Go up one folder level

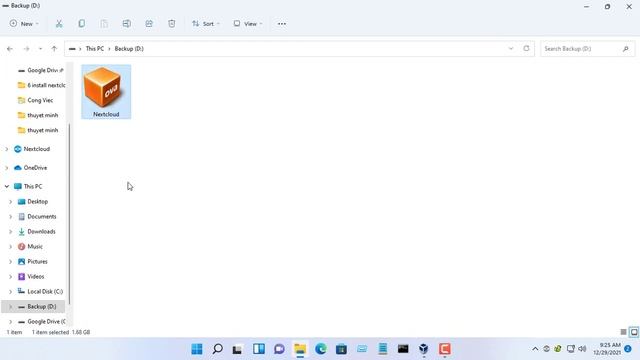tap(54, 49)
